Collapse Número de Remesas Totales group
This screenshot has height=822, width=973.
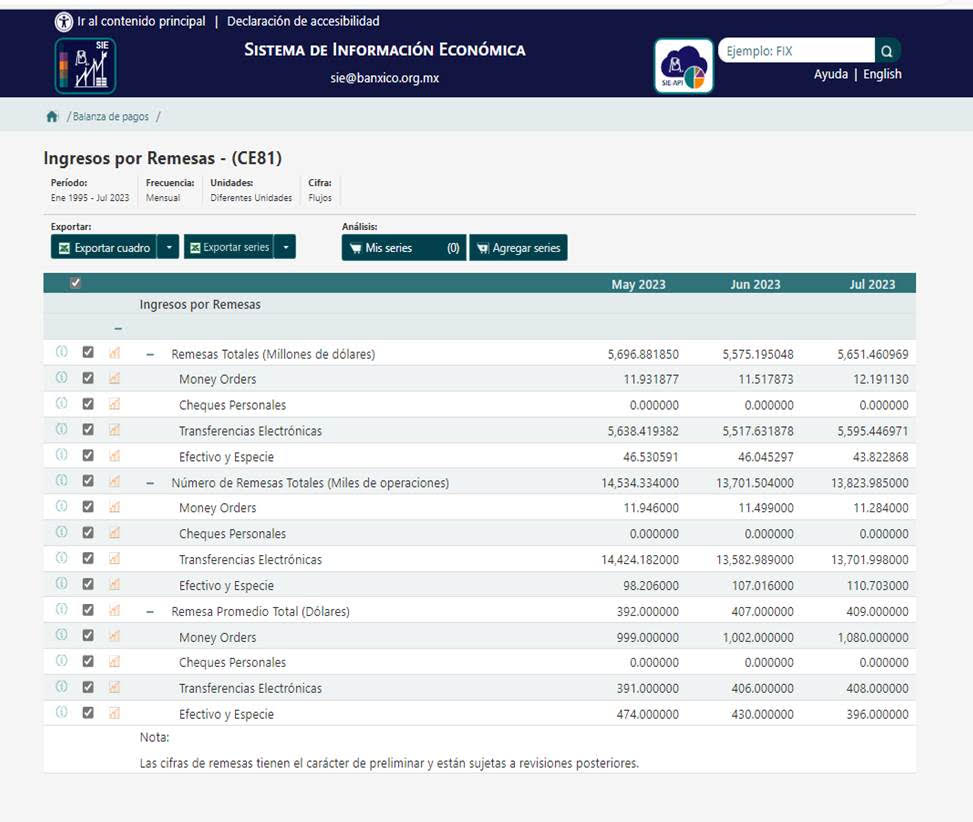coord(150,483)
